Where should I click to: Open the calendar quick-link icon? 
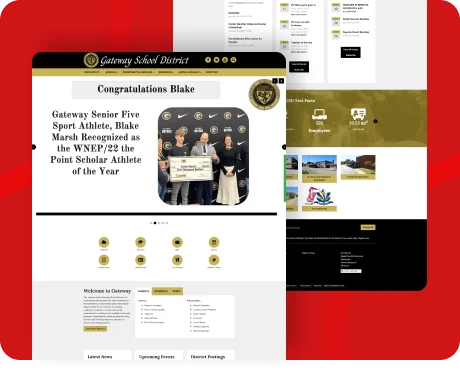pos(214,242)
